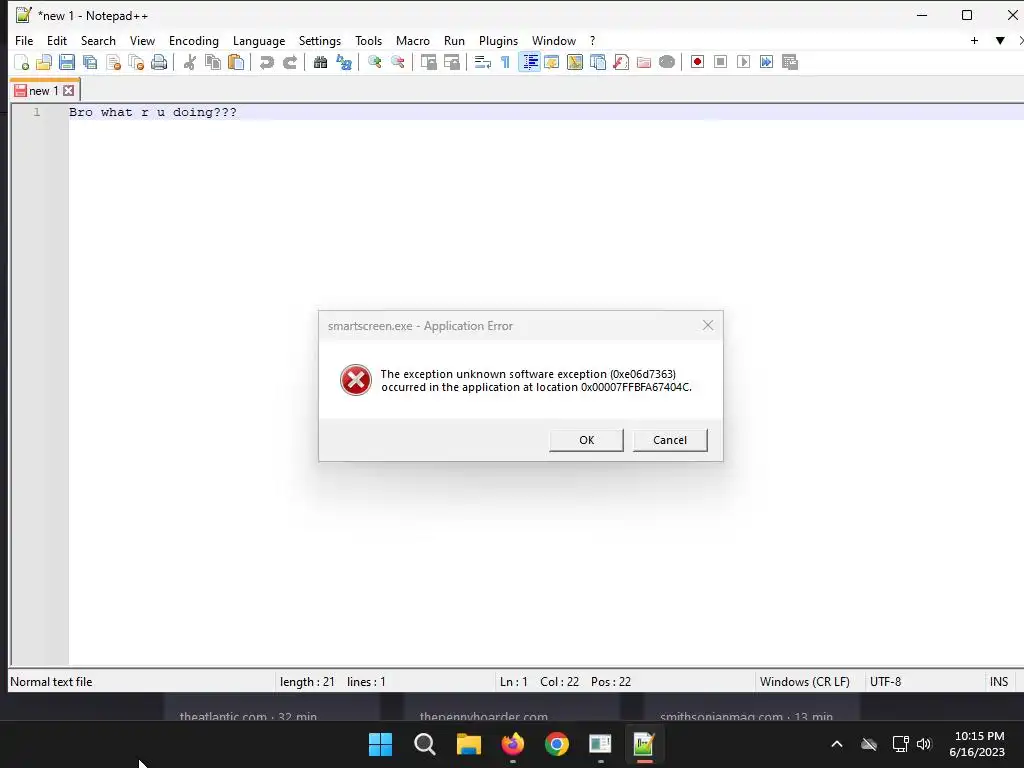
Task: Open Firefox from the taskbar
Action: (513, 744)
